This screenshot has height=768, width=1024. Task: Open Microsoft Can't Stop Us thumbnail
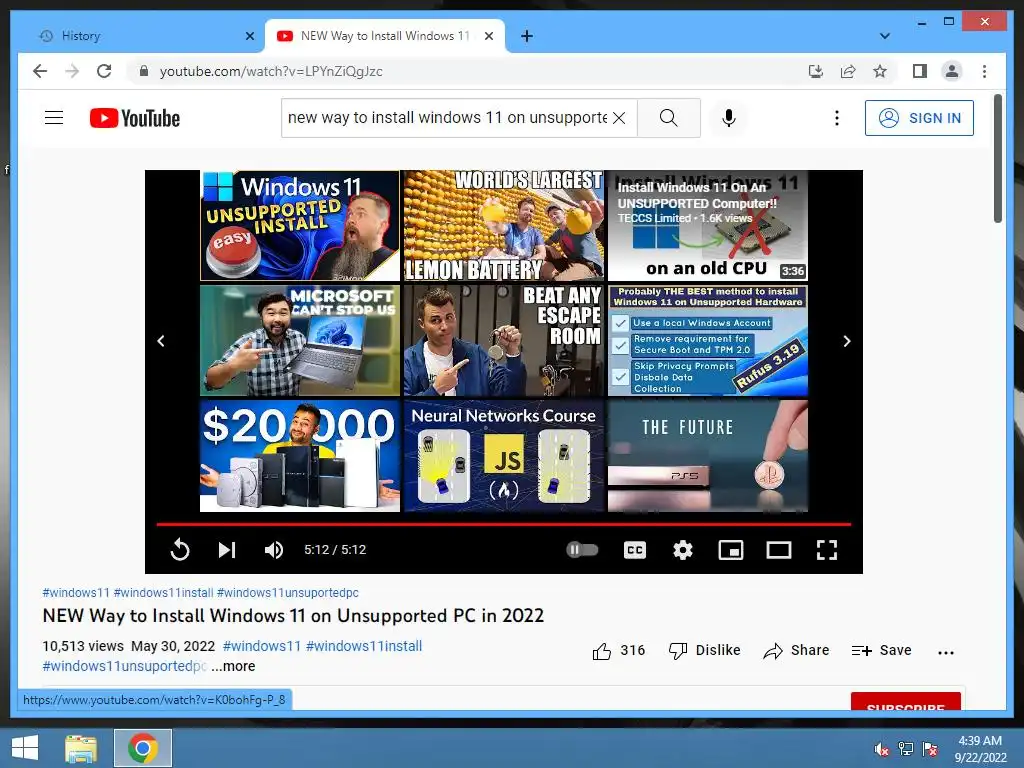click(300, 340)
